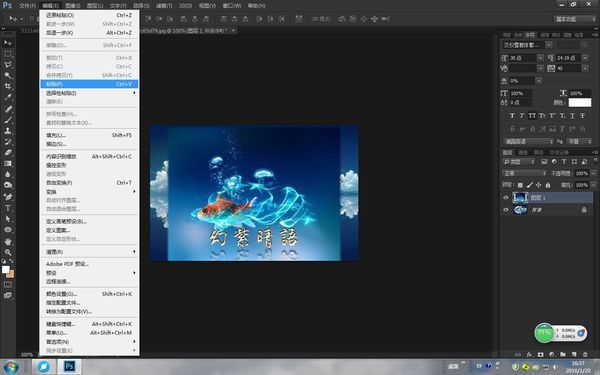Select the Move tool in toolbox

[x=8, y=42]
